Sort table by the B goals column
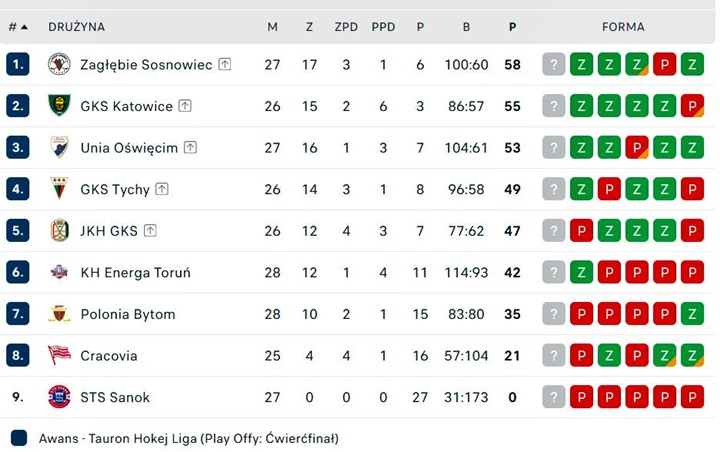Screen dimensions: 720x452 tap(466, 27)
